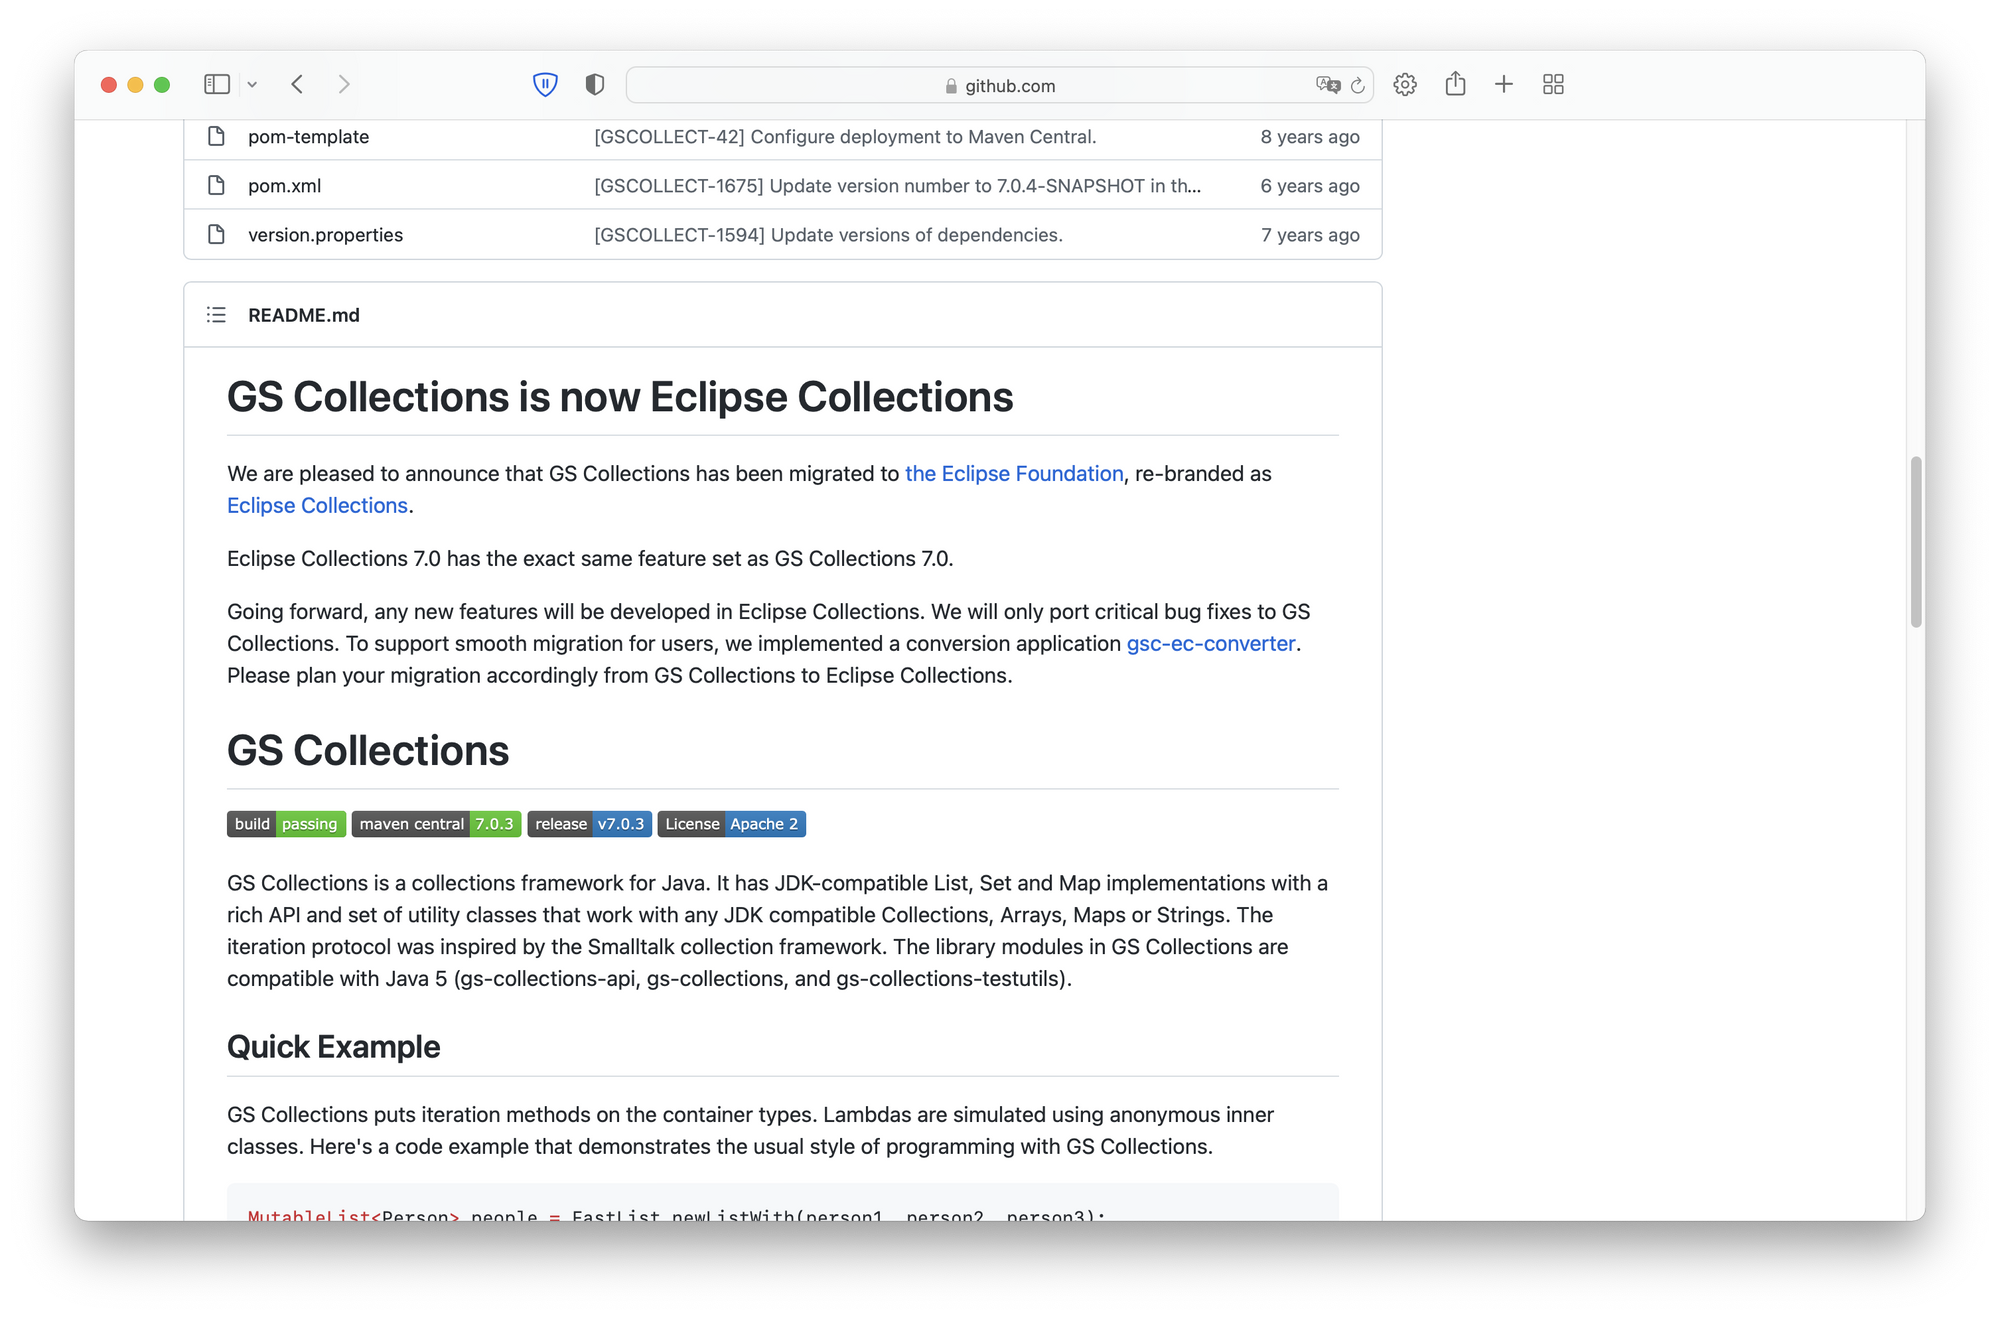The width and height of the screenshot is (2000, 1319).
Task: Go forward with the forward arrow
Action: (x=343, y=85)
